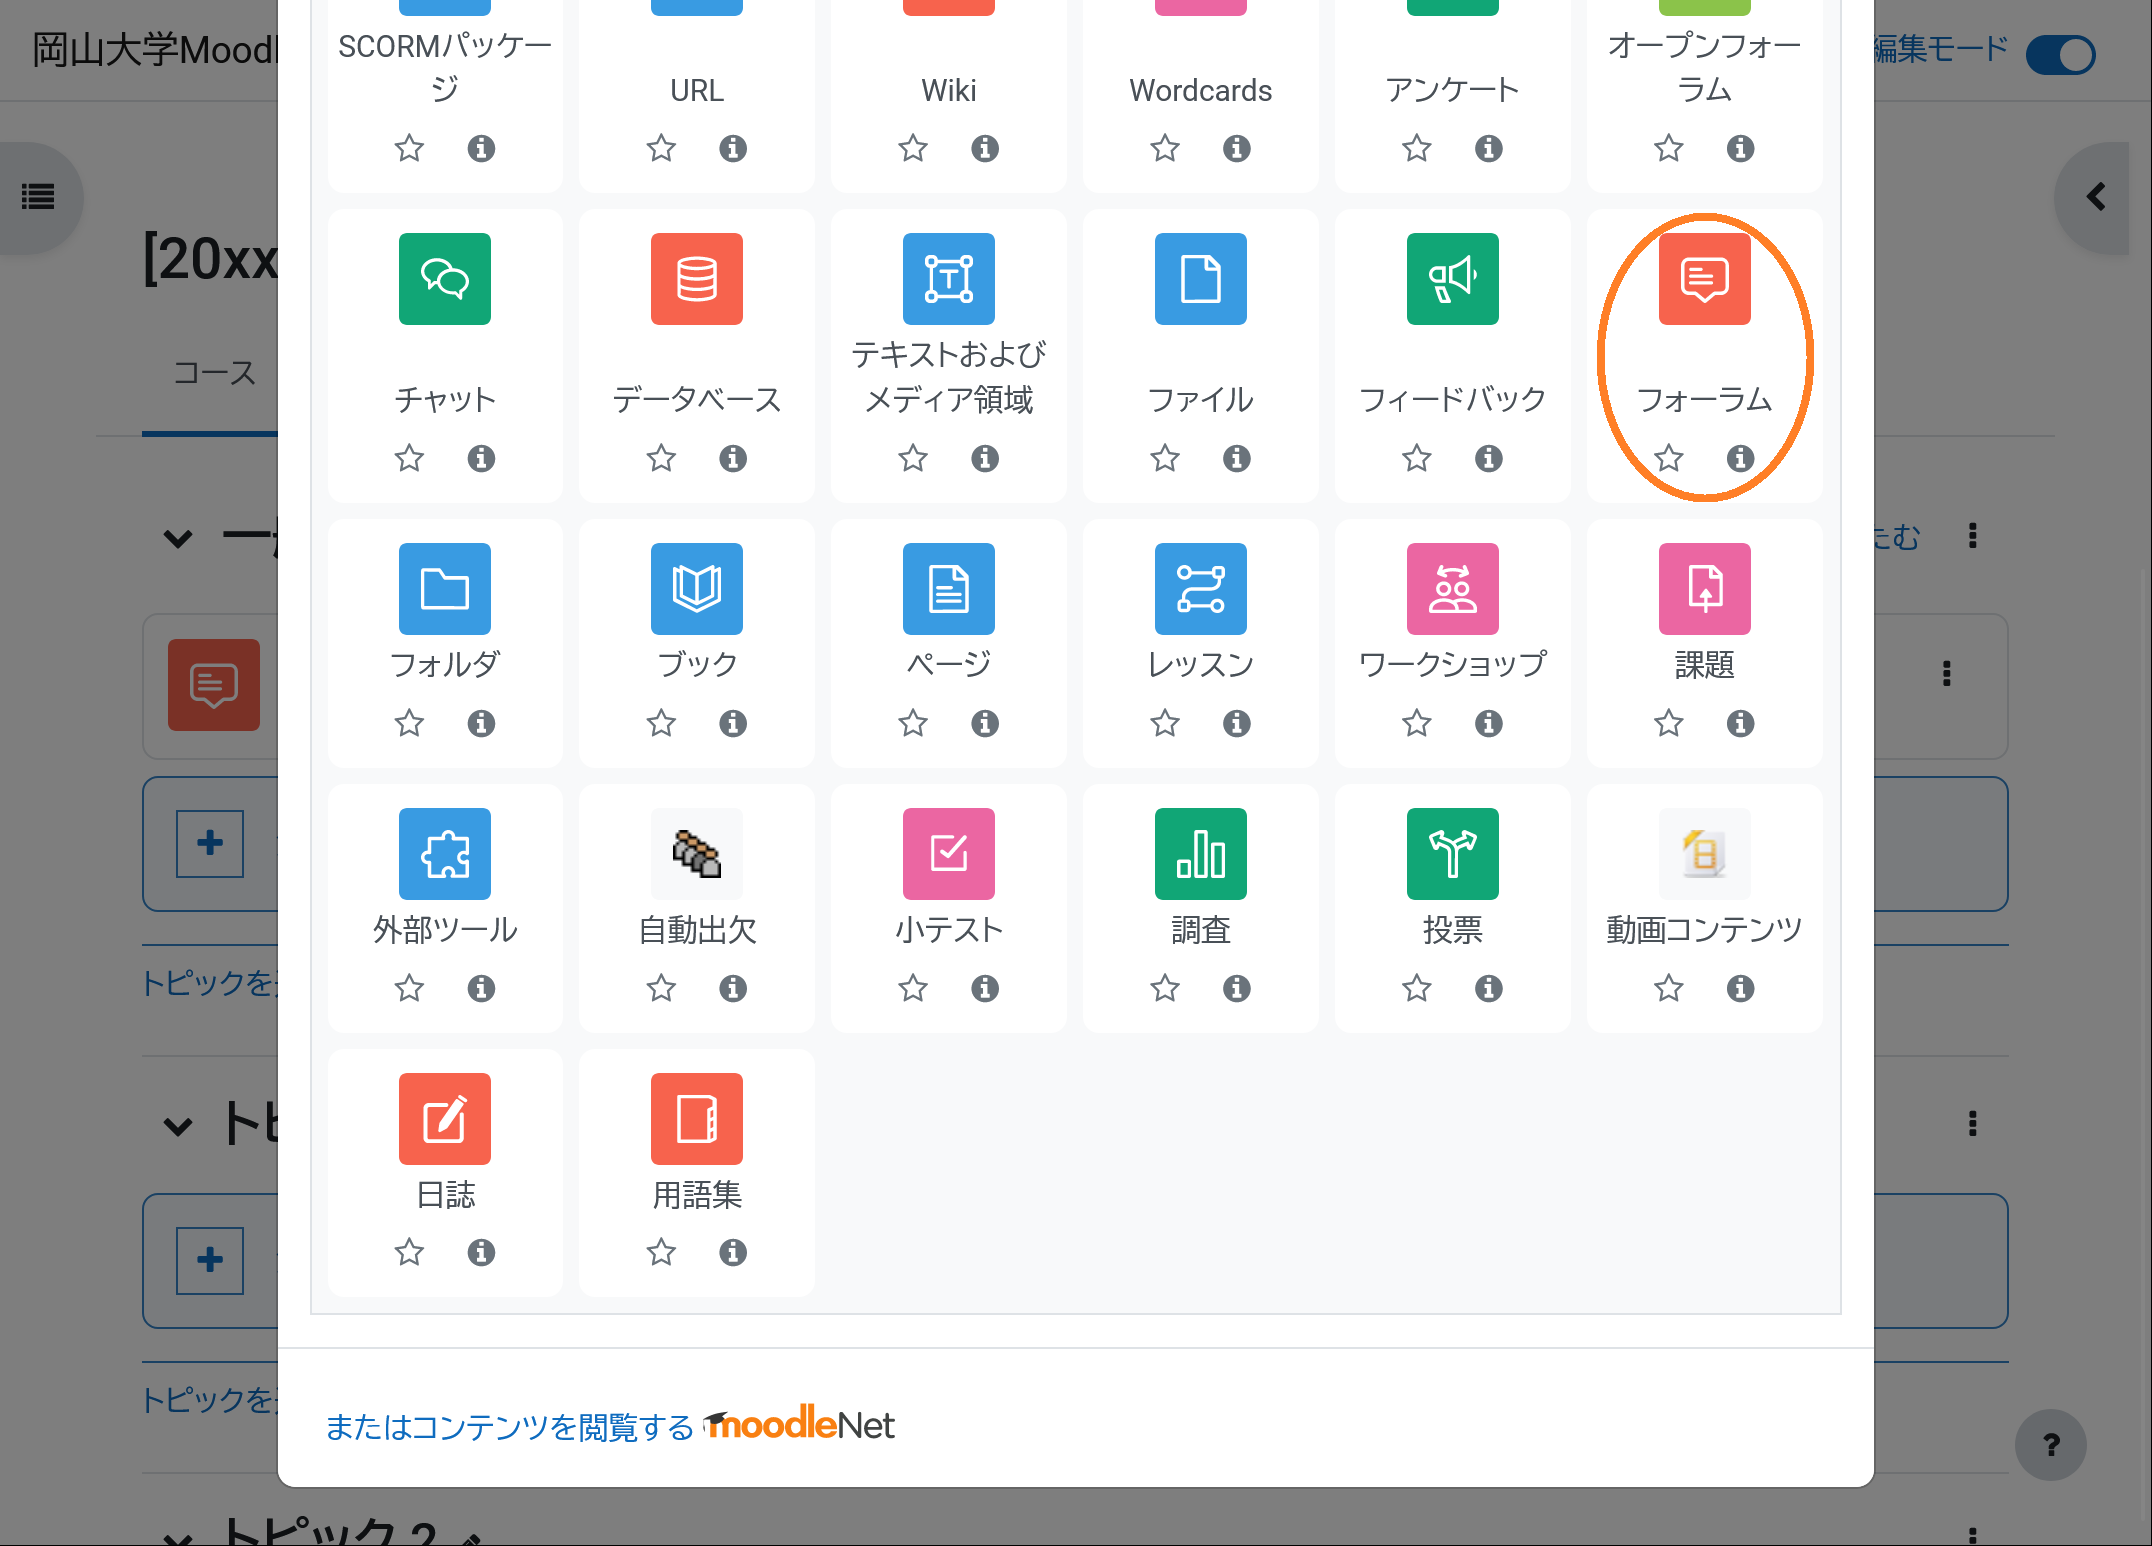This screenshot has height=1546, width=2152.
Task: Pick the ファイル (File) resource icon
Action: pyautogui.click(x=1201, y=279)
